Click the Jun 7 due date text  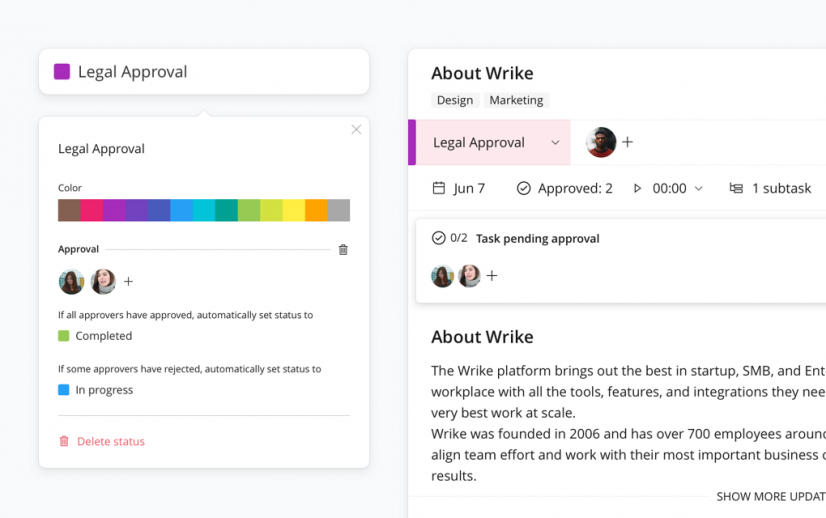pyautogui.click(x=469, y=189)
